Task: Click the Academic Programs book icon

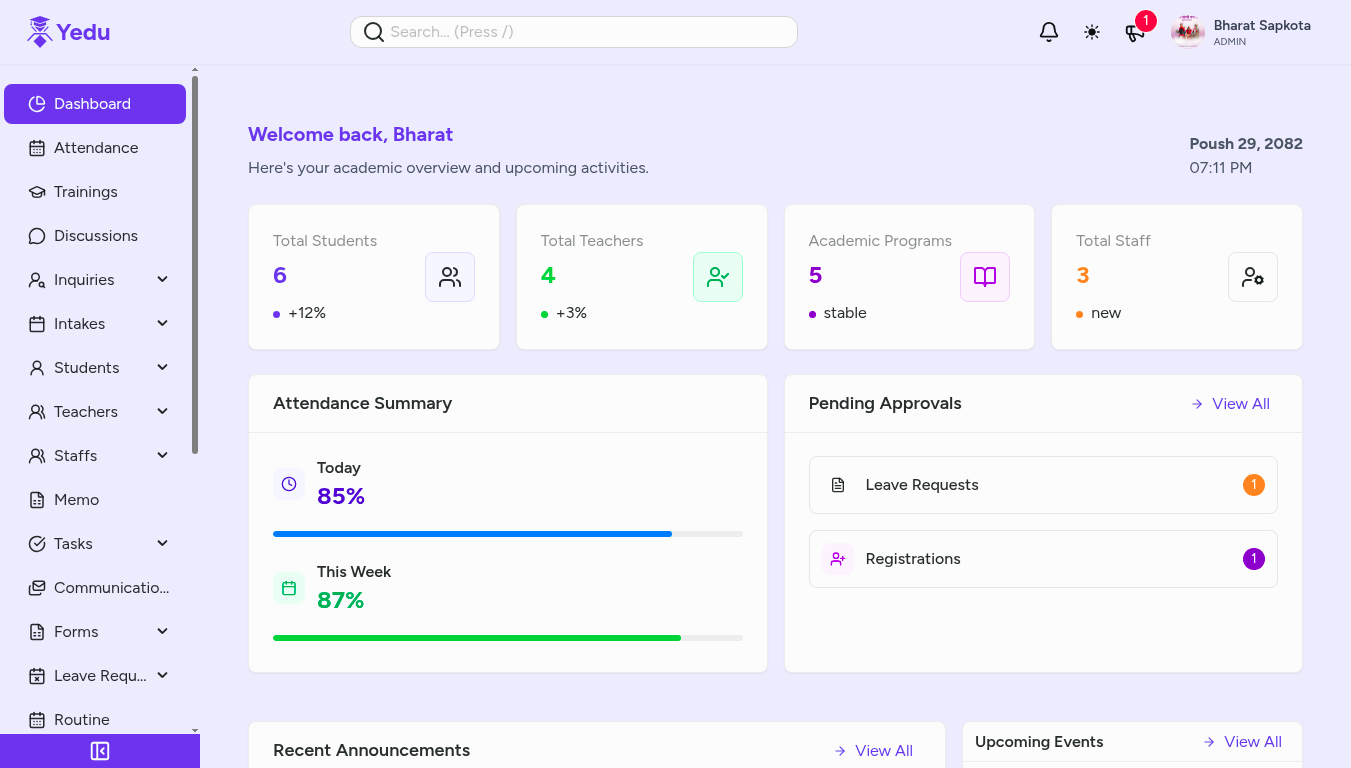Action: (x=984, y=277)
